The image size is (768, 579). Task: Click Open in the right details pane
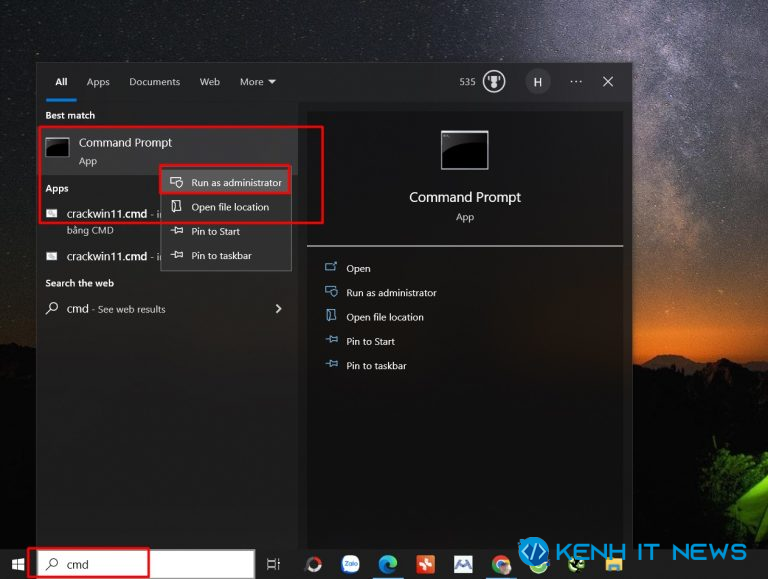(x=358, y=268)
